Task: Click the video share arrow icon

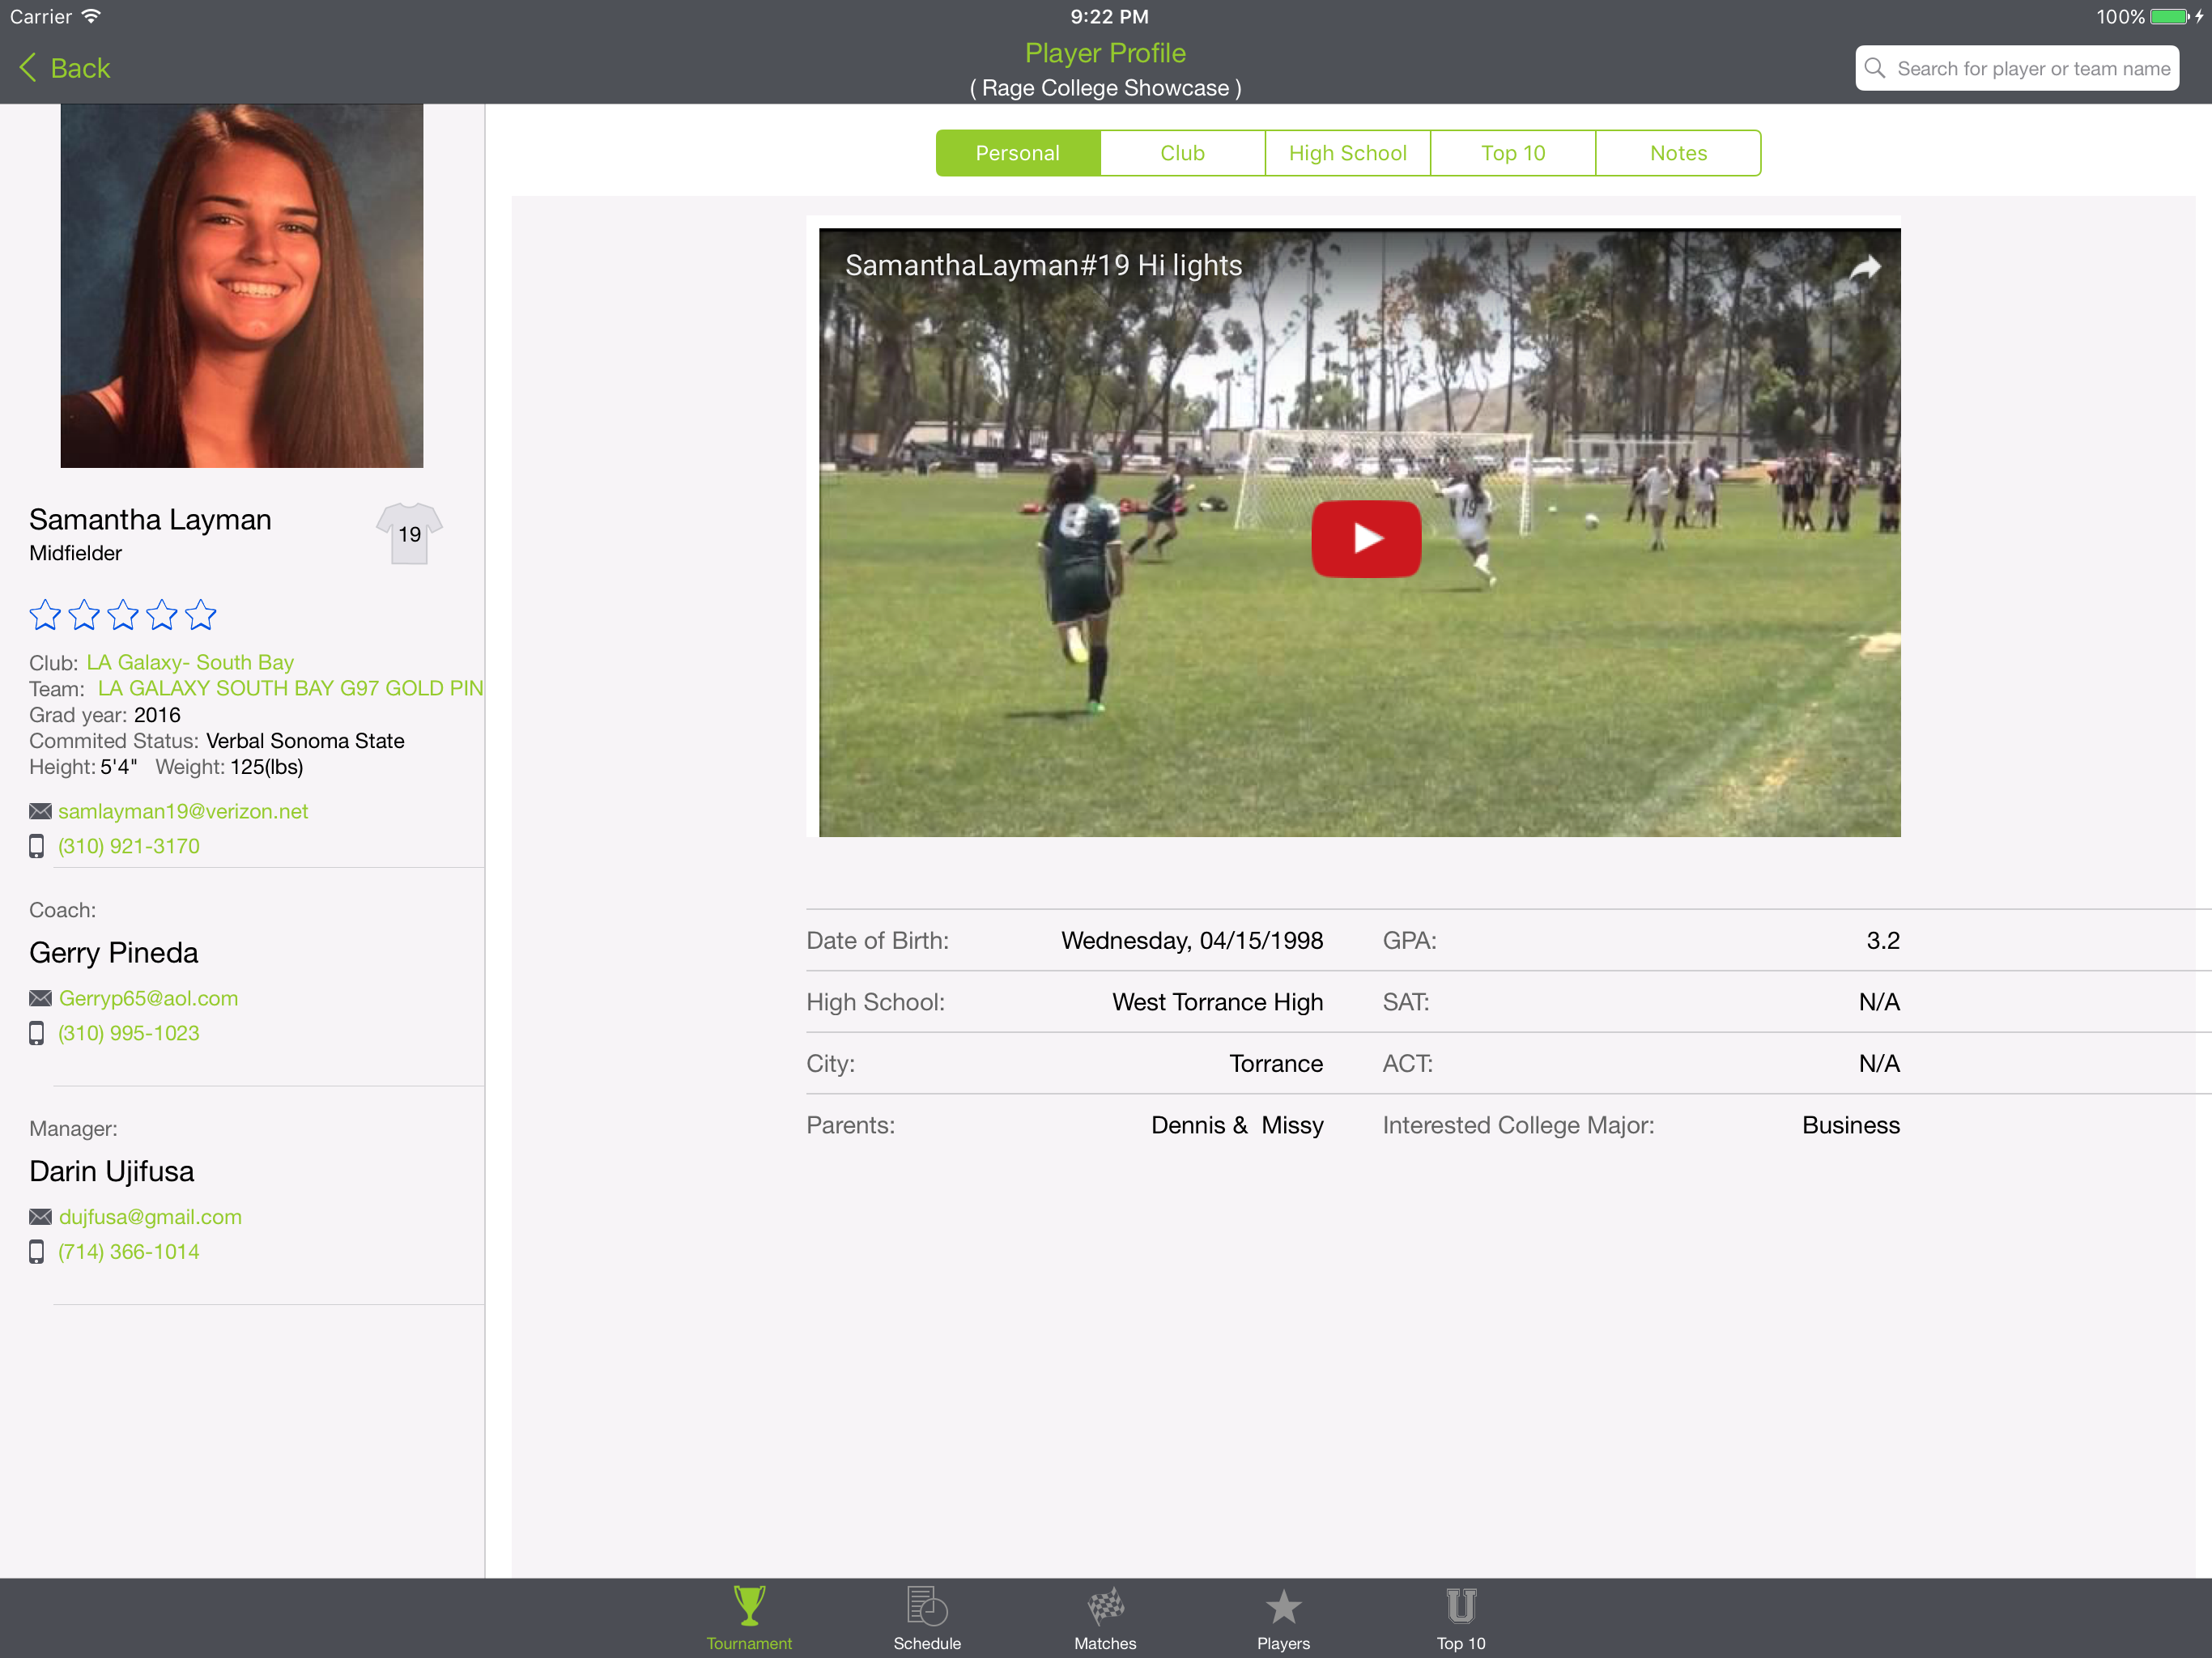Action: coord(1865,267)
